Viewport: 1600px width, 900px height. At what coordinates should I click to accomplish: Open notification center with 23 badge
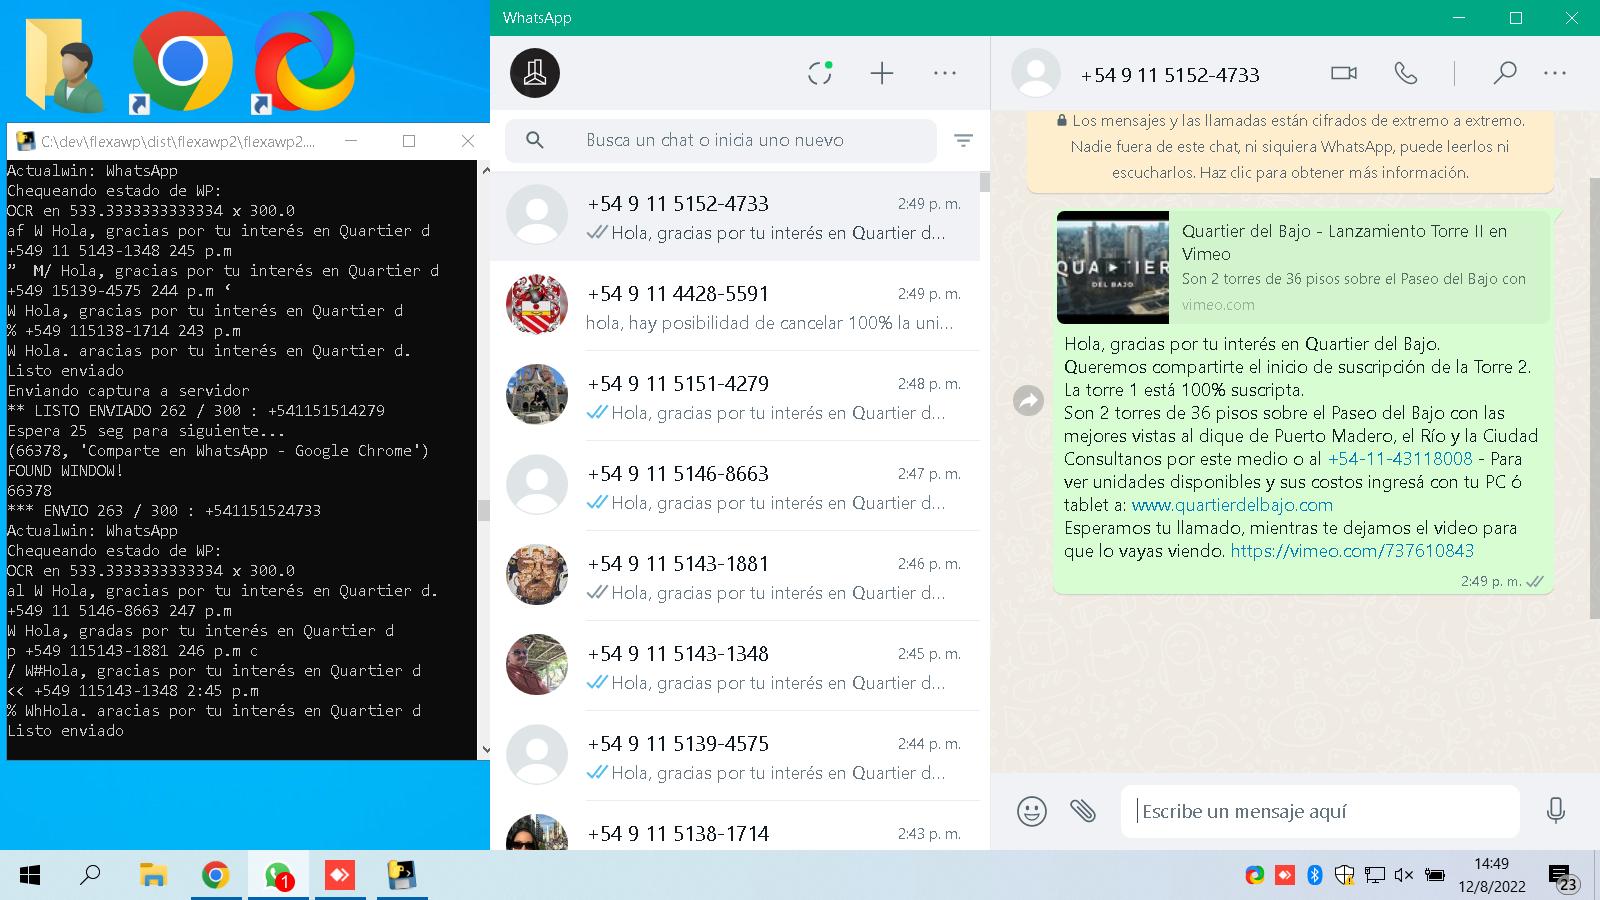coord(1563,877)
